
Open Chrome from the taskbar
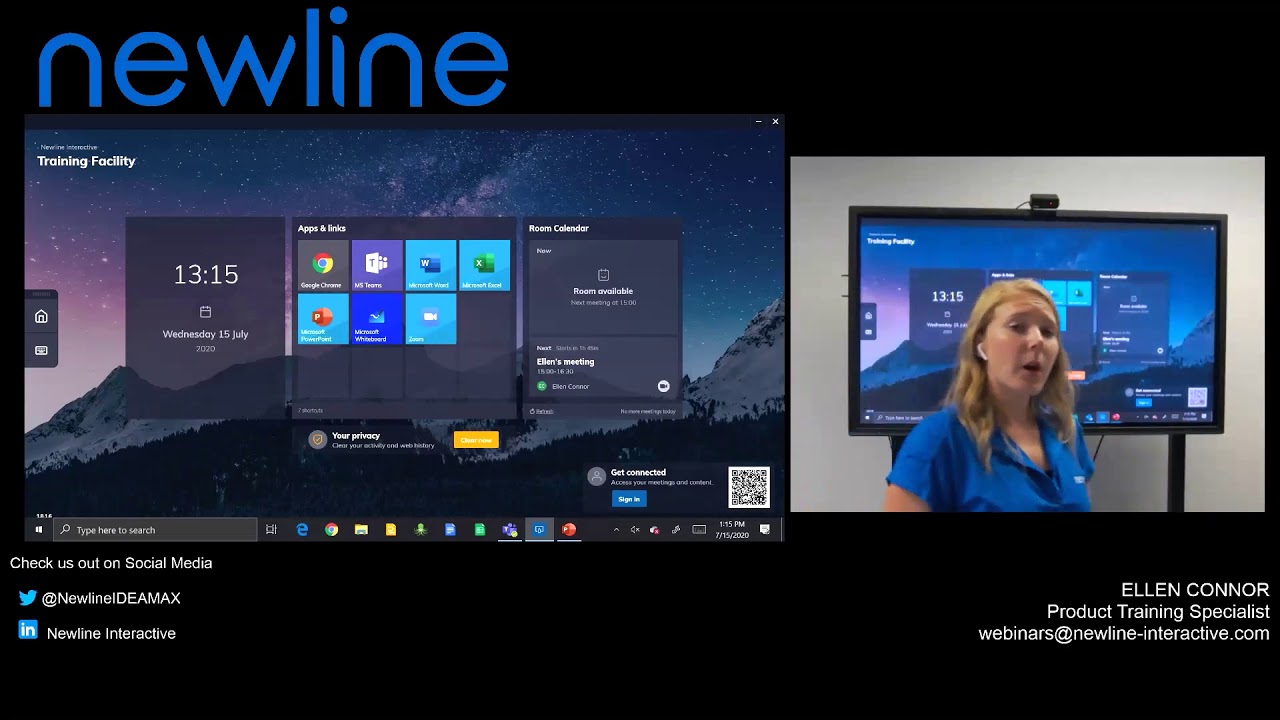point(331,530)
